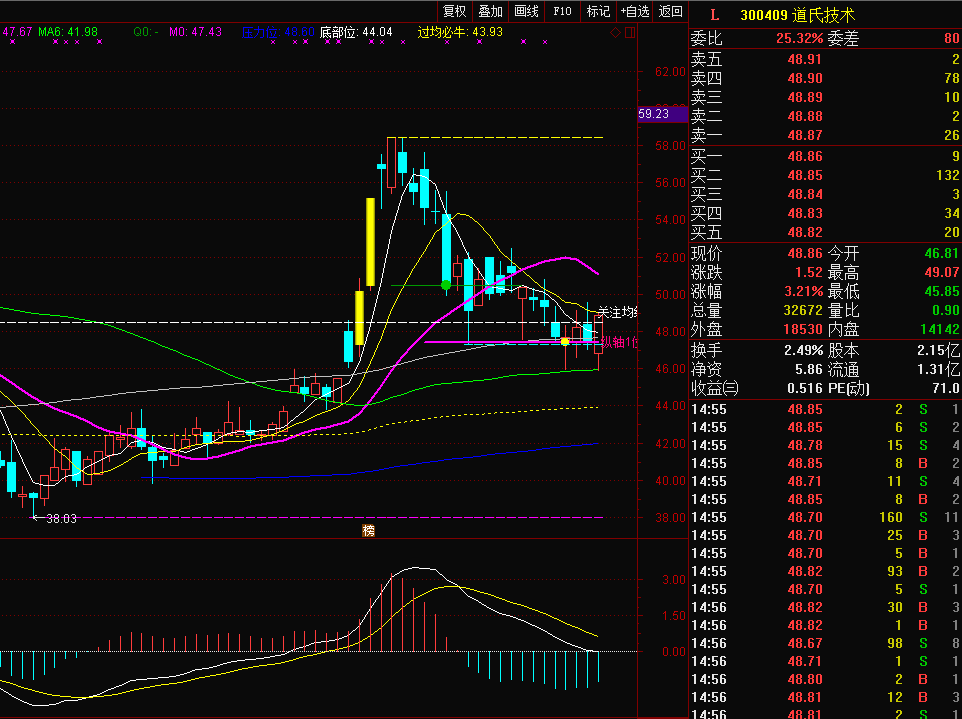Click the red diamond icon above chart

[x=615, y=32]
